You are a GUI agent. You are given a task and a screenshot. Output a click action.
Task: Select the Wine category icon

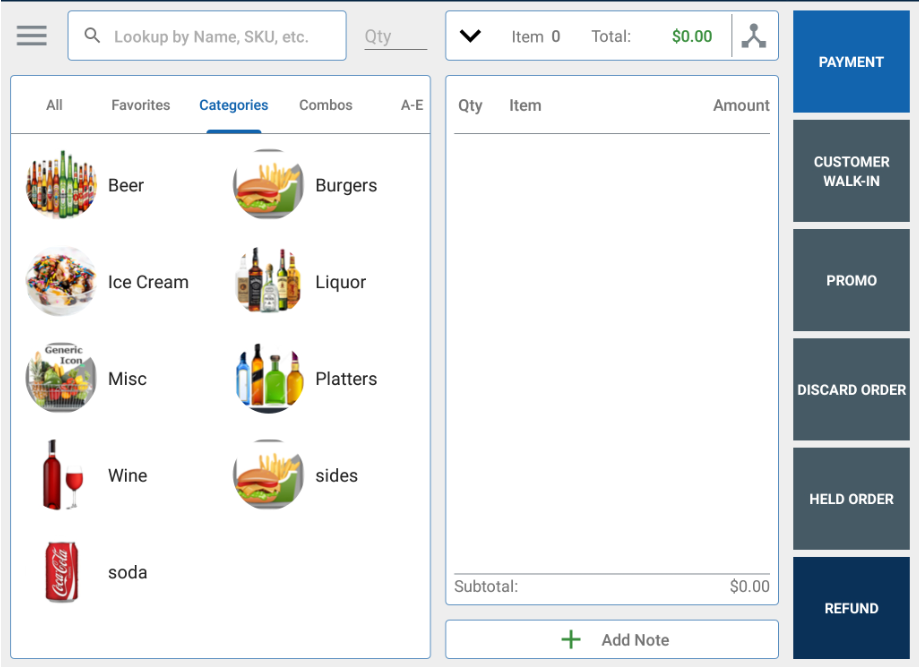pos(62,476)
